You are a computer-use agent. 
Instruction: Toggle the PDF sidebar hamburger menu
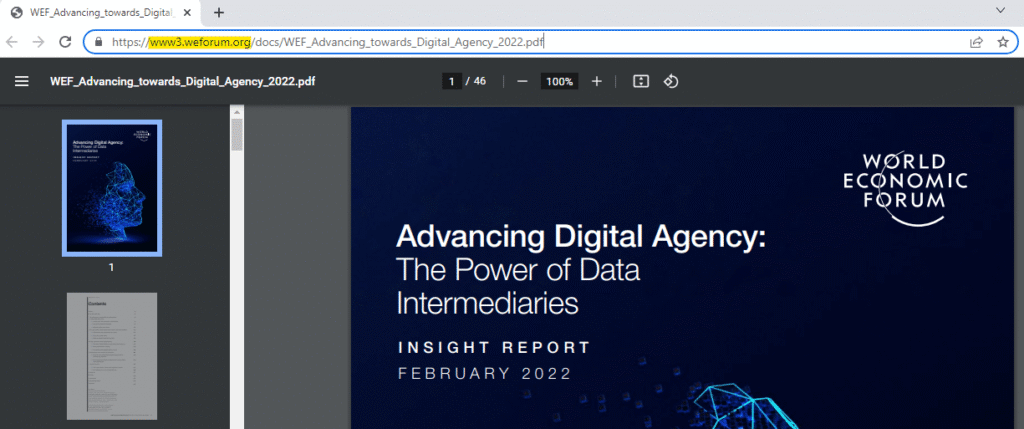pos(22,82)
